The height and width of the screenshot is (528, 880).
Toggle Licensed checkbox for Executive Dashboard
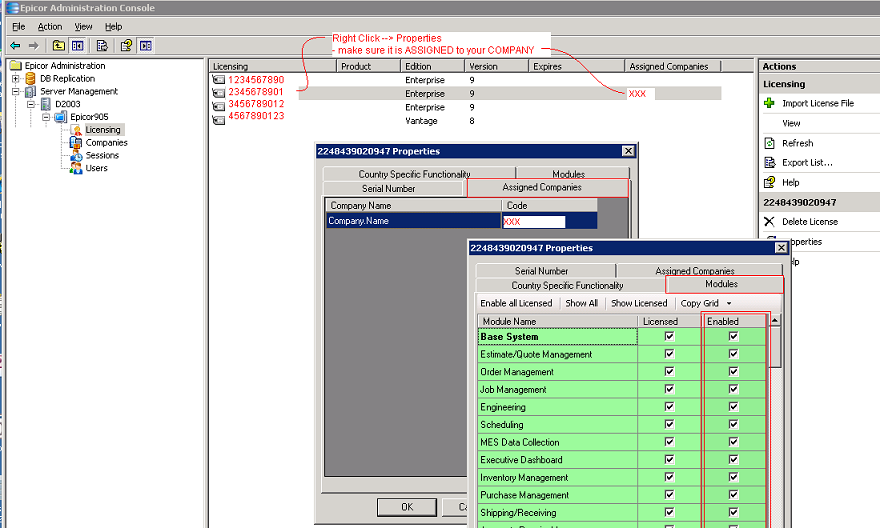[669, 460]
